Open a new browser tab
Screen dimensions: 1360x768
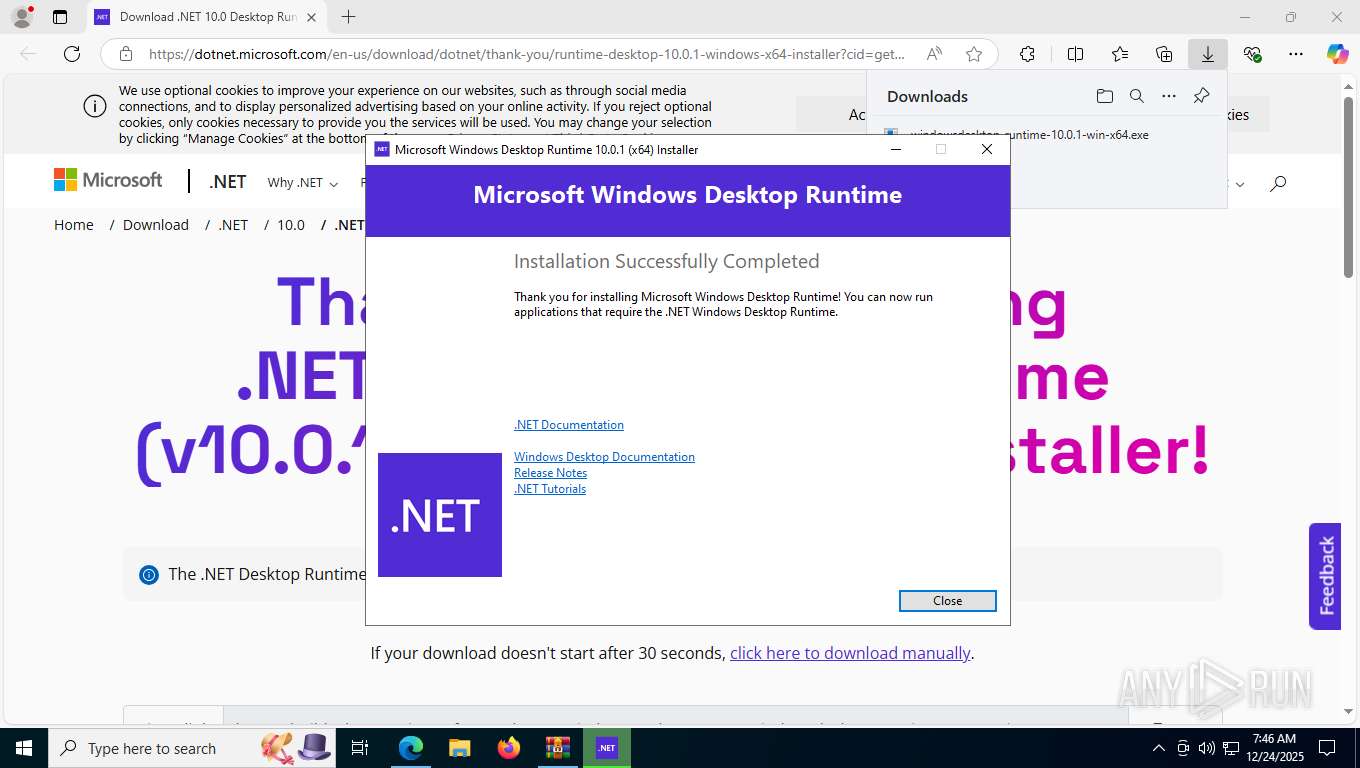[x=348, y=17]
